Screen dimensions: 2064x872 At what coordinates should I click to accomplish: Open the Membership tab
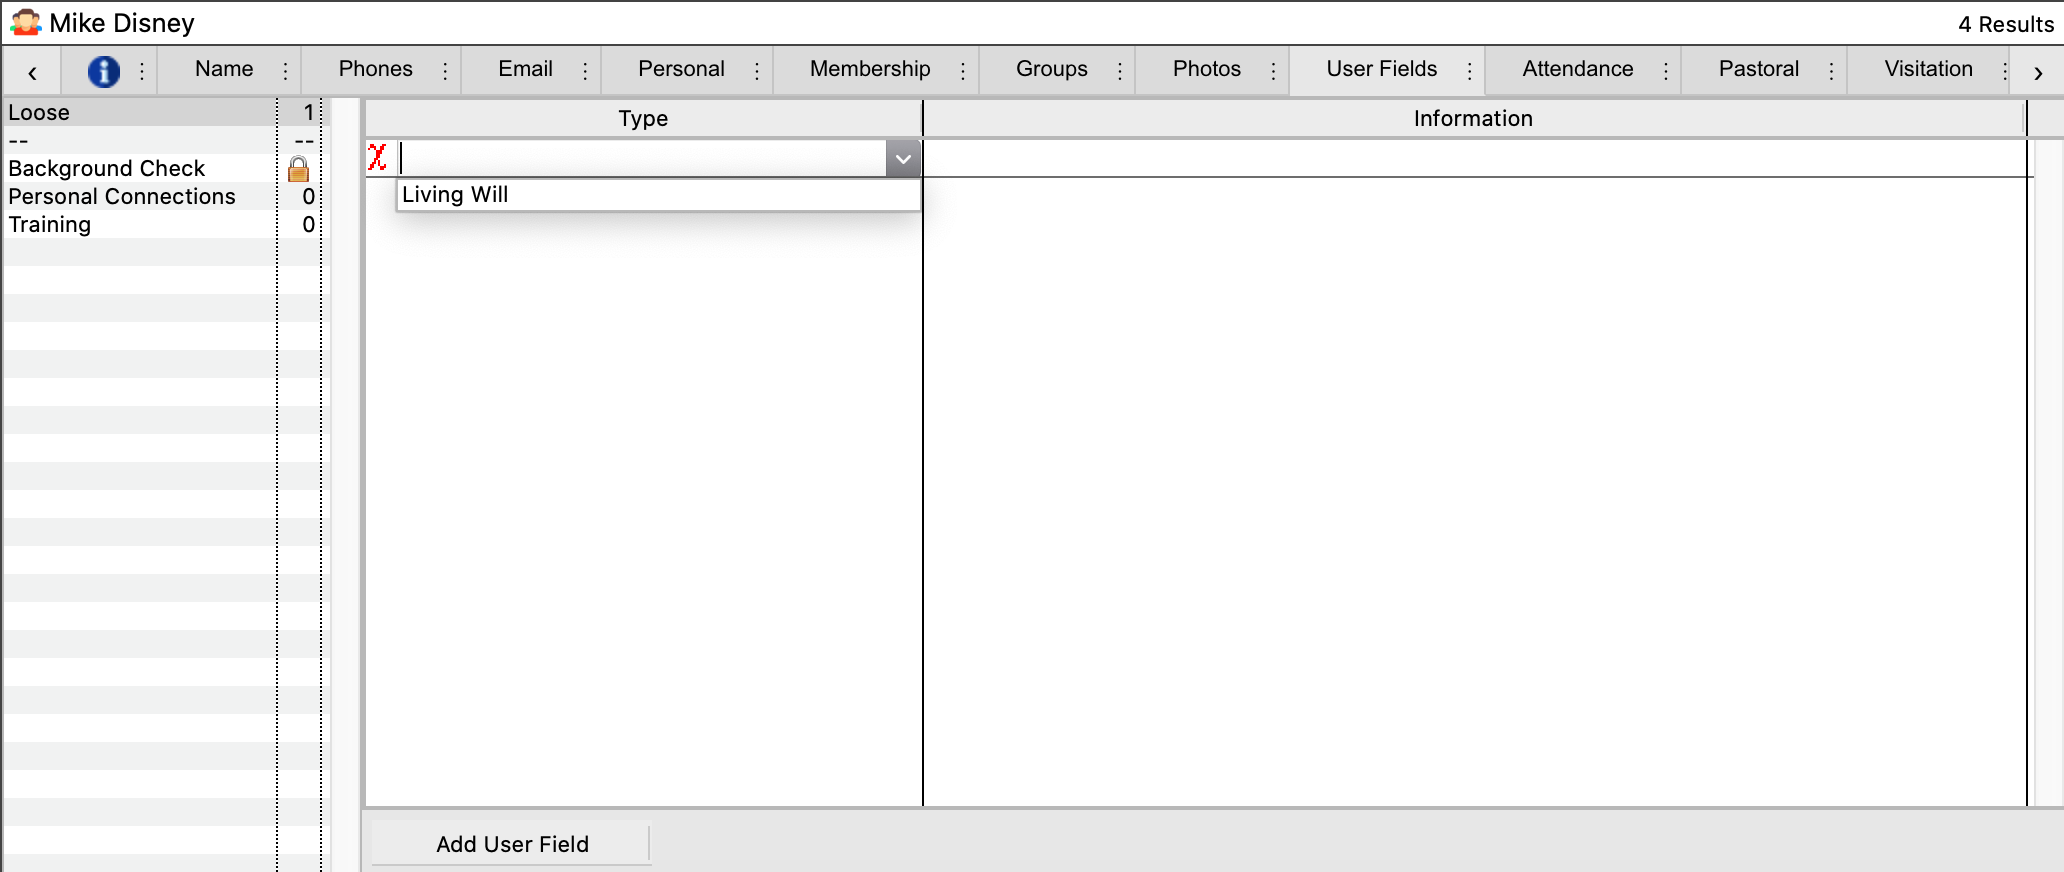pos(869,69)
